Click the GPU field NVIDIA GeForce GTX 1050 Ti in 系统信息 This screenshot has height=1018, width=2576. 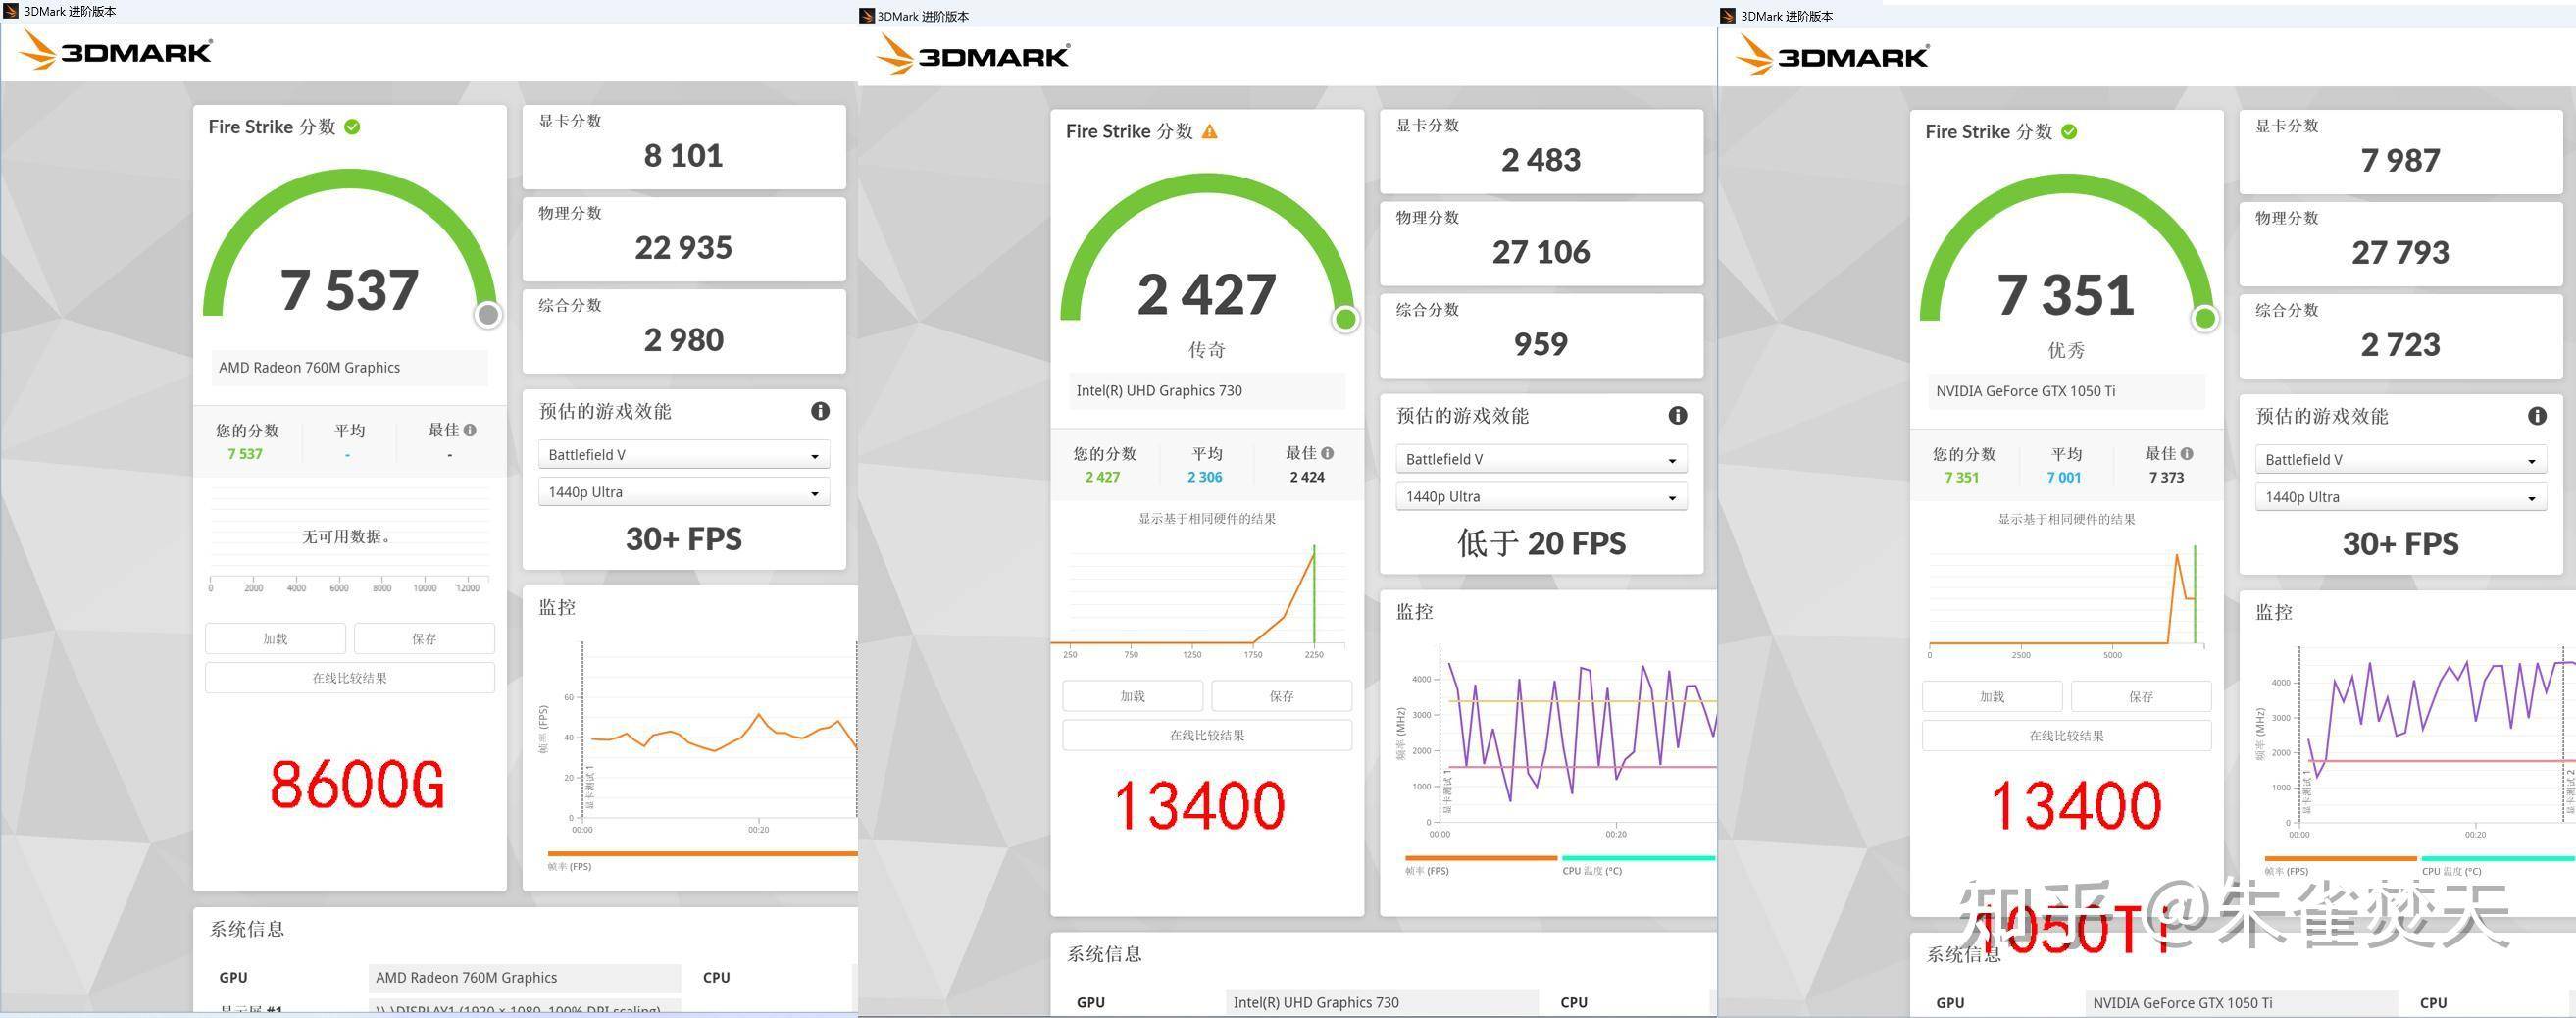[x=2241, y=1002]
